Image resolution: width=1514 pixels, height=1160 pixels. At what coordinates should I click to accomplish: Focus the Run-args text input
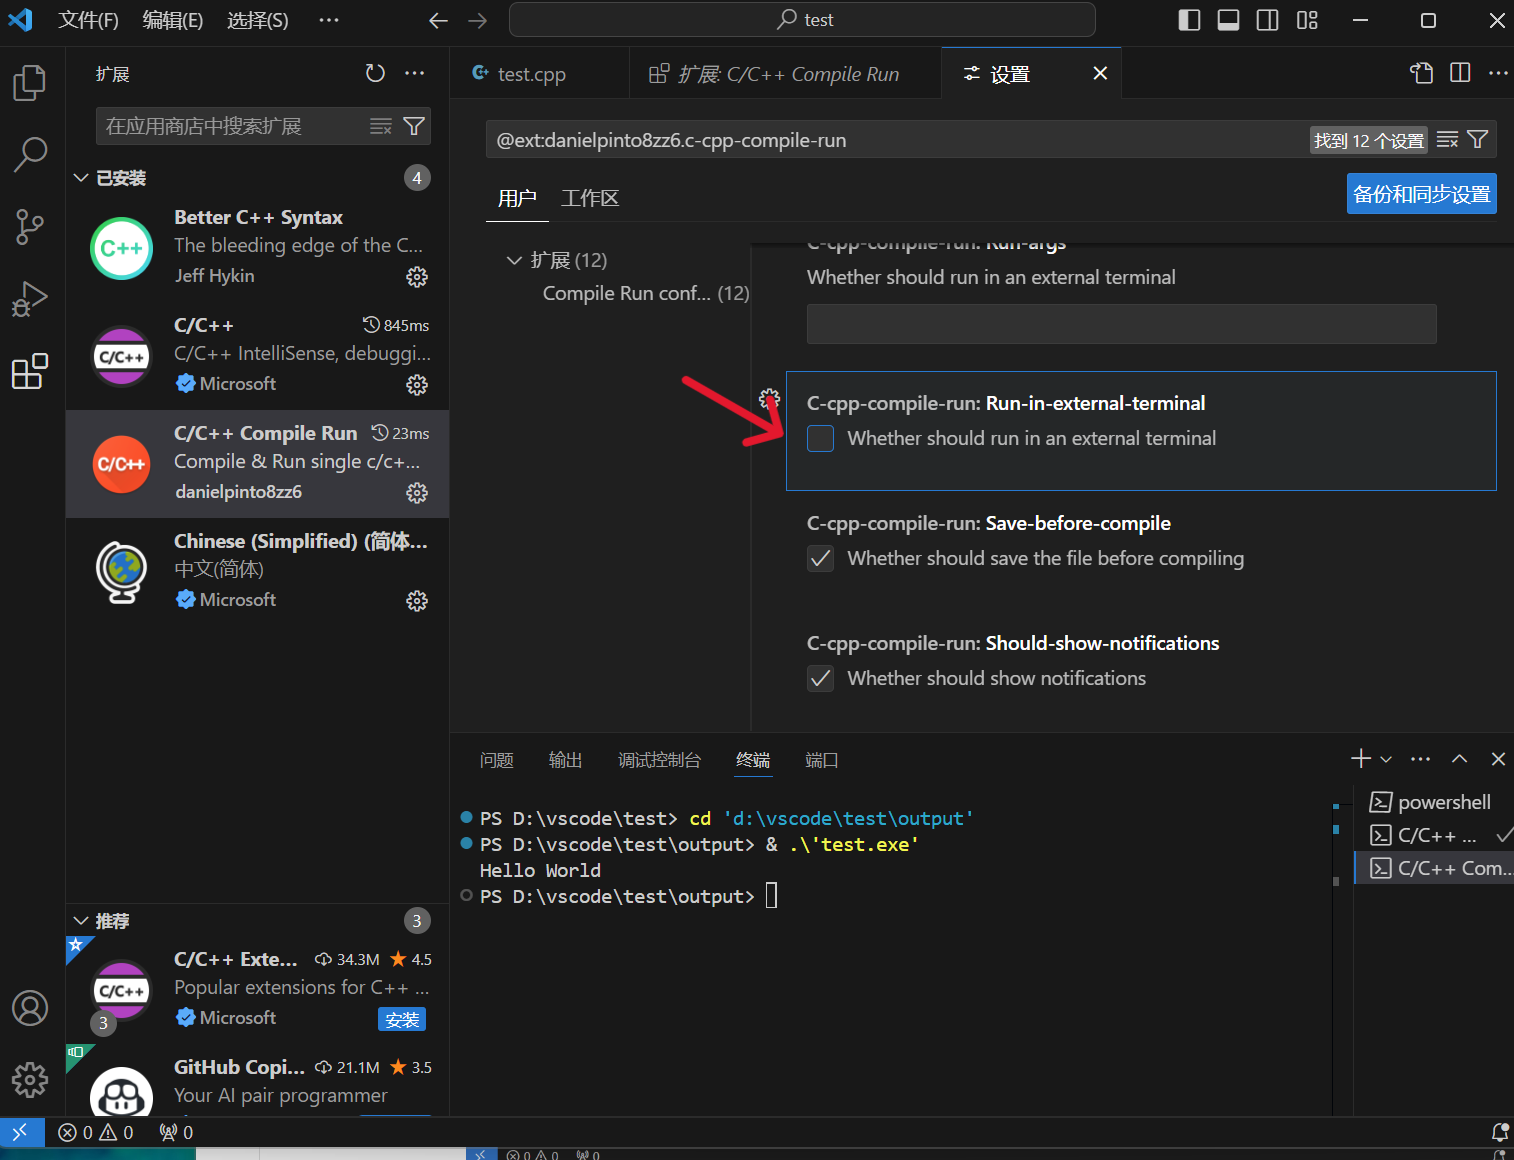coord(1121,324)
